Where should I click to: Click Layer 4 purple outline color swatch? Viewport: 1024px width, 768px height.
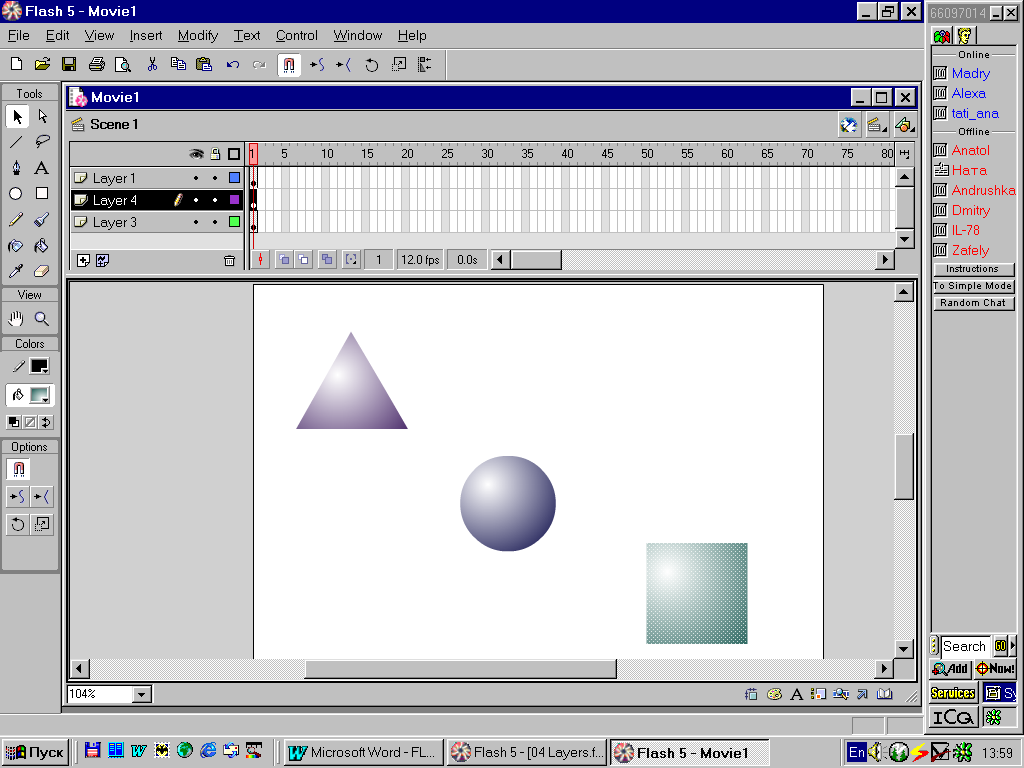234,200
